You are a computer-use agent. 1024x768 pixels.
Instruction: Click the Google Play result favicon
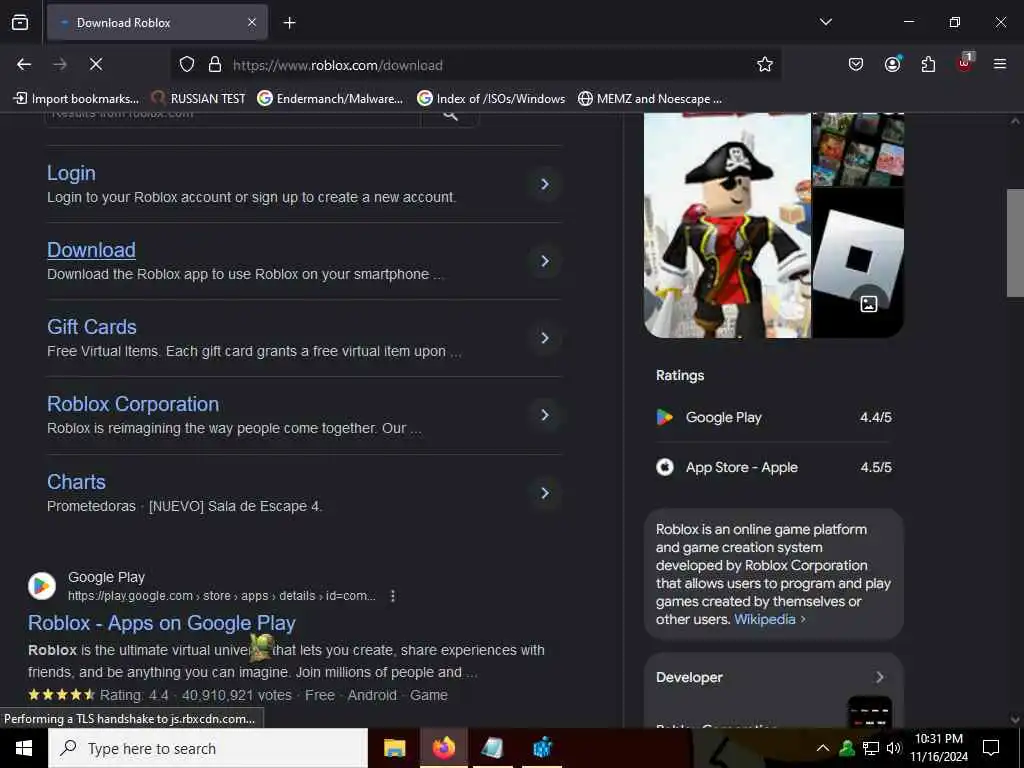click(42, 586)
